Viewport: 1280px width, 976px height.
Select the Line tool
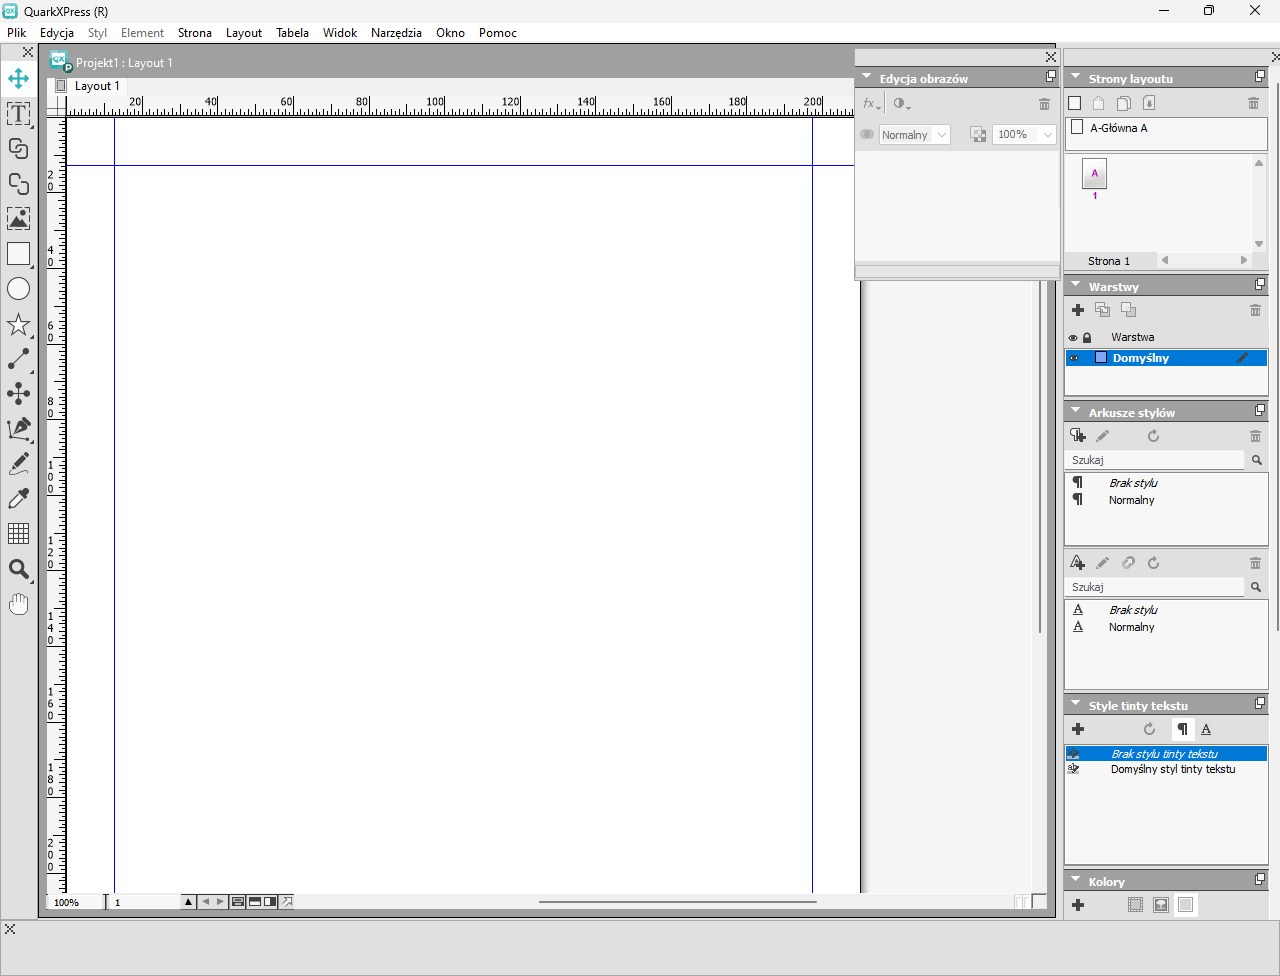coord(18,359)
